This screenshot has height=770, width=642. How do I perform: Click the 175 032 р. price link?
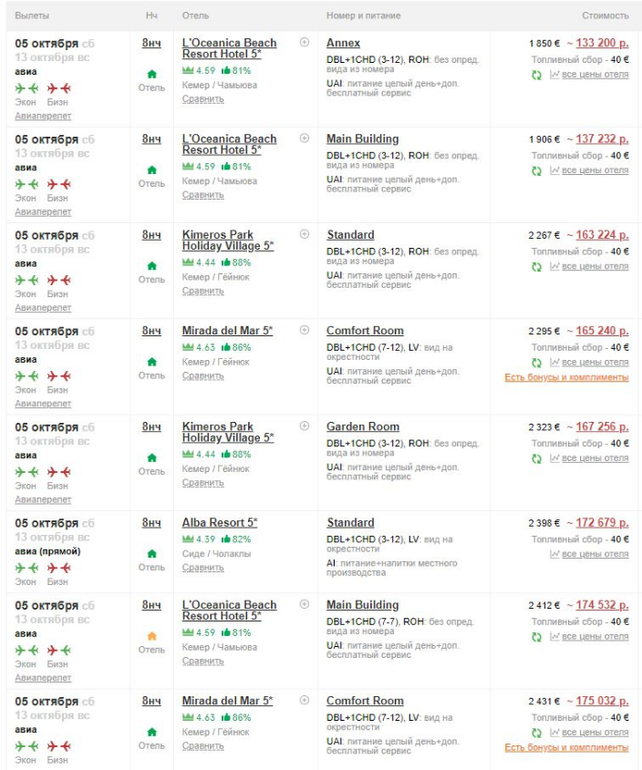tap(602, 701)
